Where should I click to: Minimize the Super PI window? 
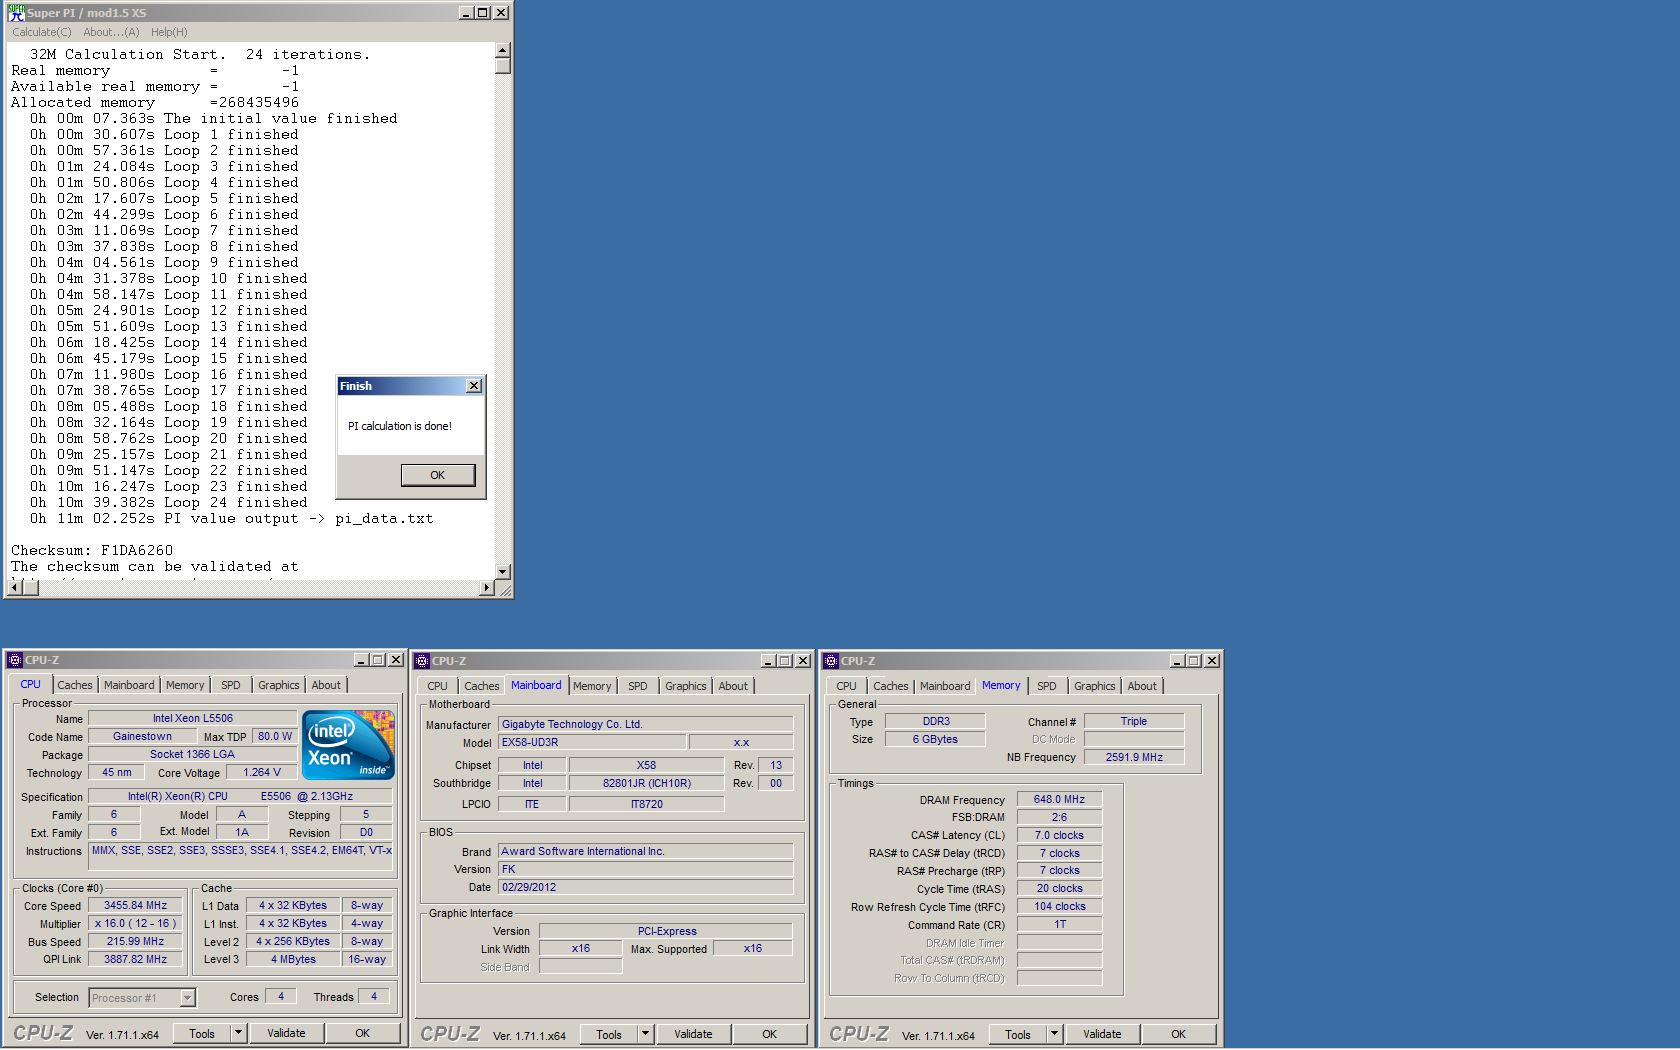[x=466, y=13]
